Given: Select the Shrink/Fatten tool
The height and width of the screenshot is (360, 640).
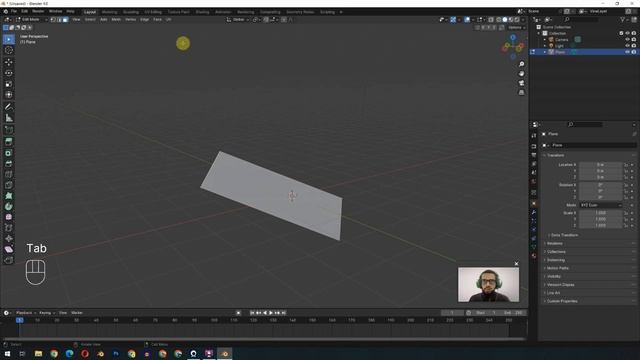Looking at the screenshot, I should (x=9, y=239).
